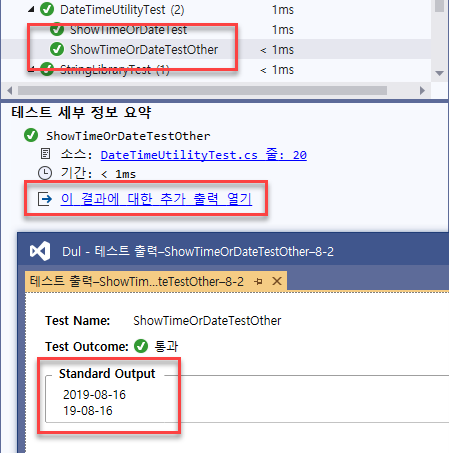Pin the test output tab
The image size is (449, 453).
pyautogui.click(x=258, y=282)
